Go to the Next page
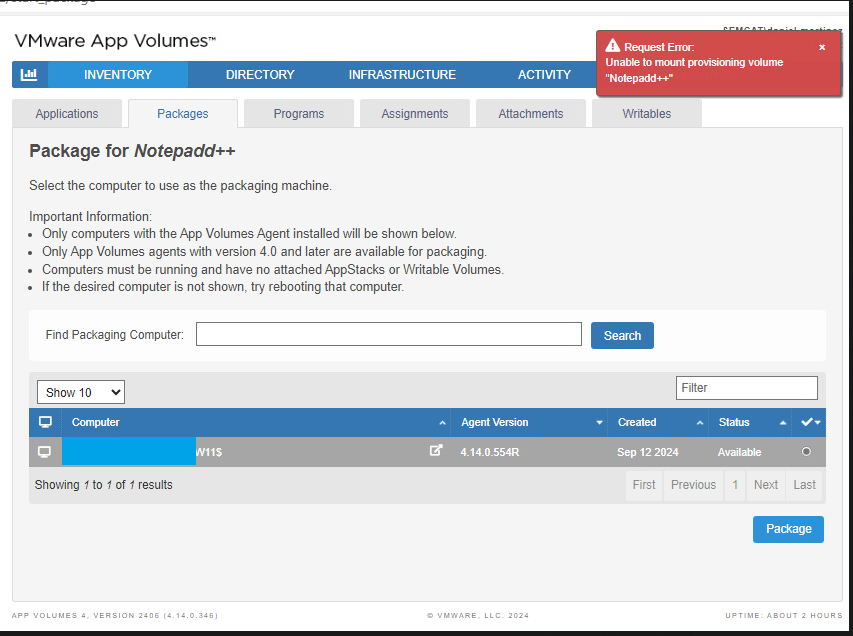Viewport: 853px width, 636px height. tap(766, 485)
